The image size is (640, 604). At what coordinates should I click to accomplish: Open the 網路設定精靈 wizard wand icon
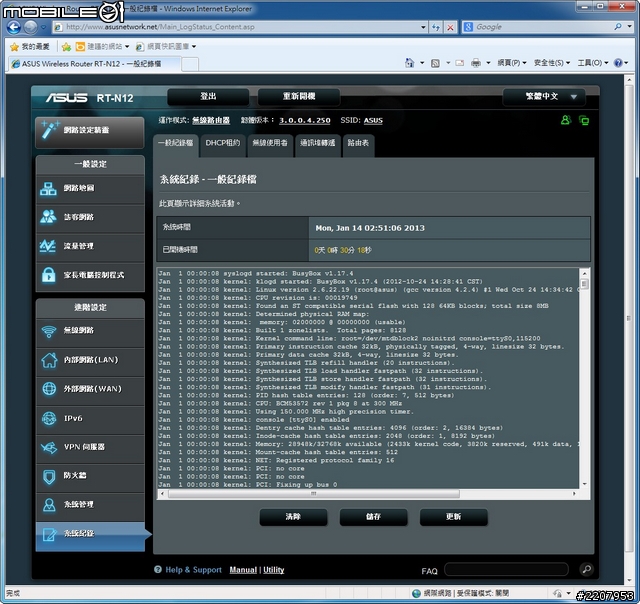49,130
